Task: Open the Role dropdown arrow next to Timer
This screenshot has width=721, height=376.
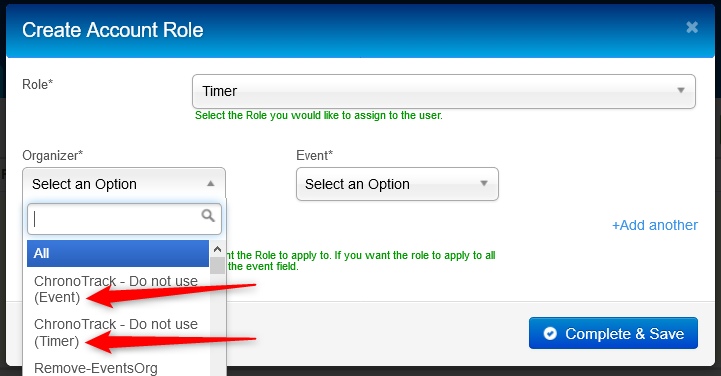Action: 681,91
